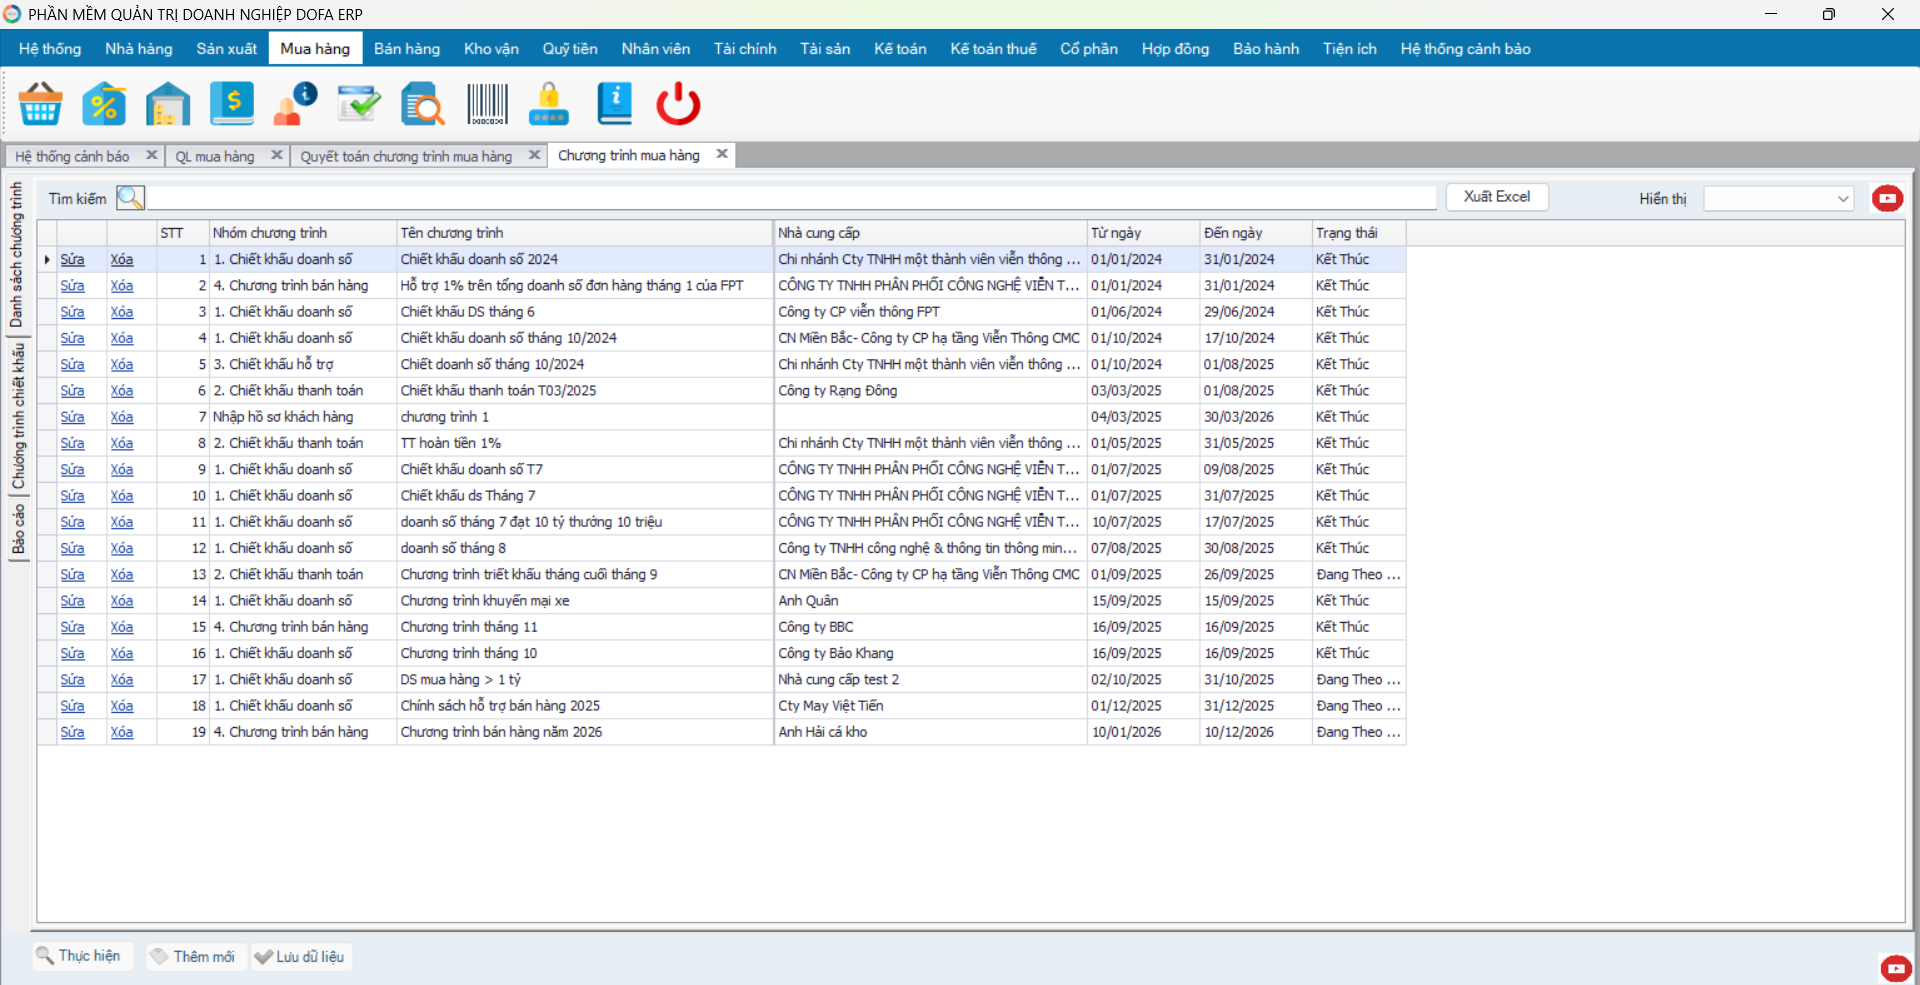Screen dimensions: 1920x985
Task: Open the Kế toán thuế menu
Action: pos(993,49)
